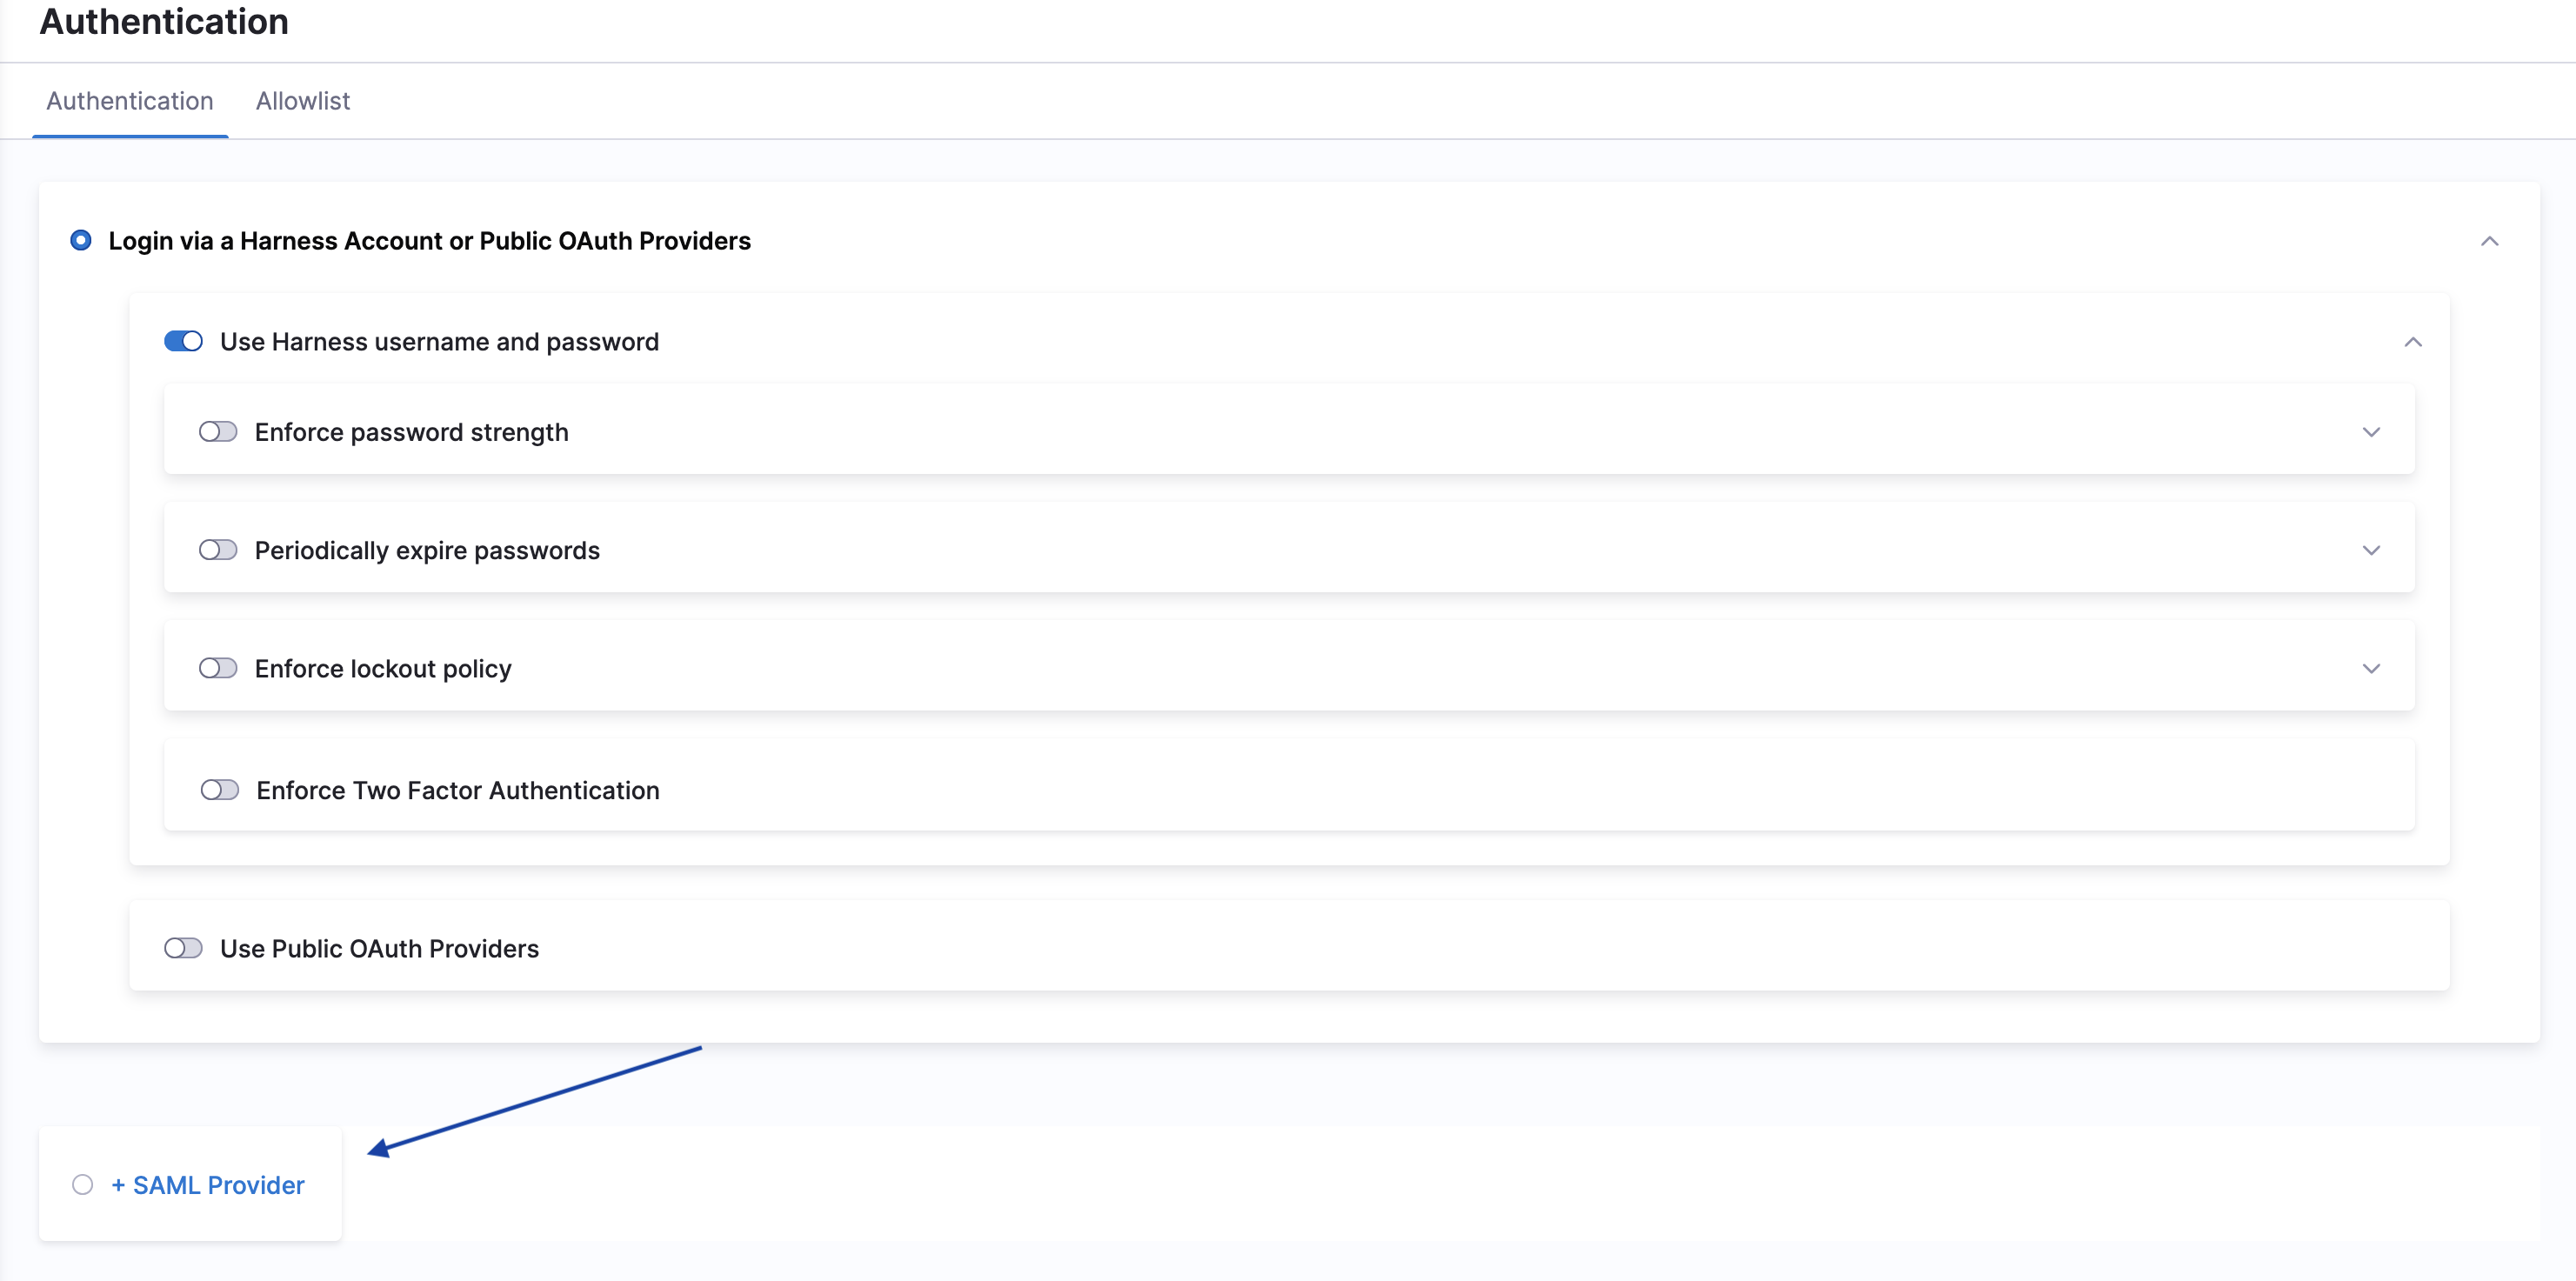Screen dimensions: 2576x1281
Task: Collapse the Harness username and password panel
Action: (2412, 342)
